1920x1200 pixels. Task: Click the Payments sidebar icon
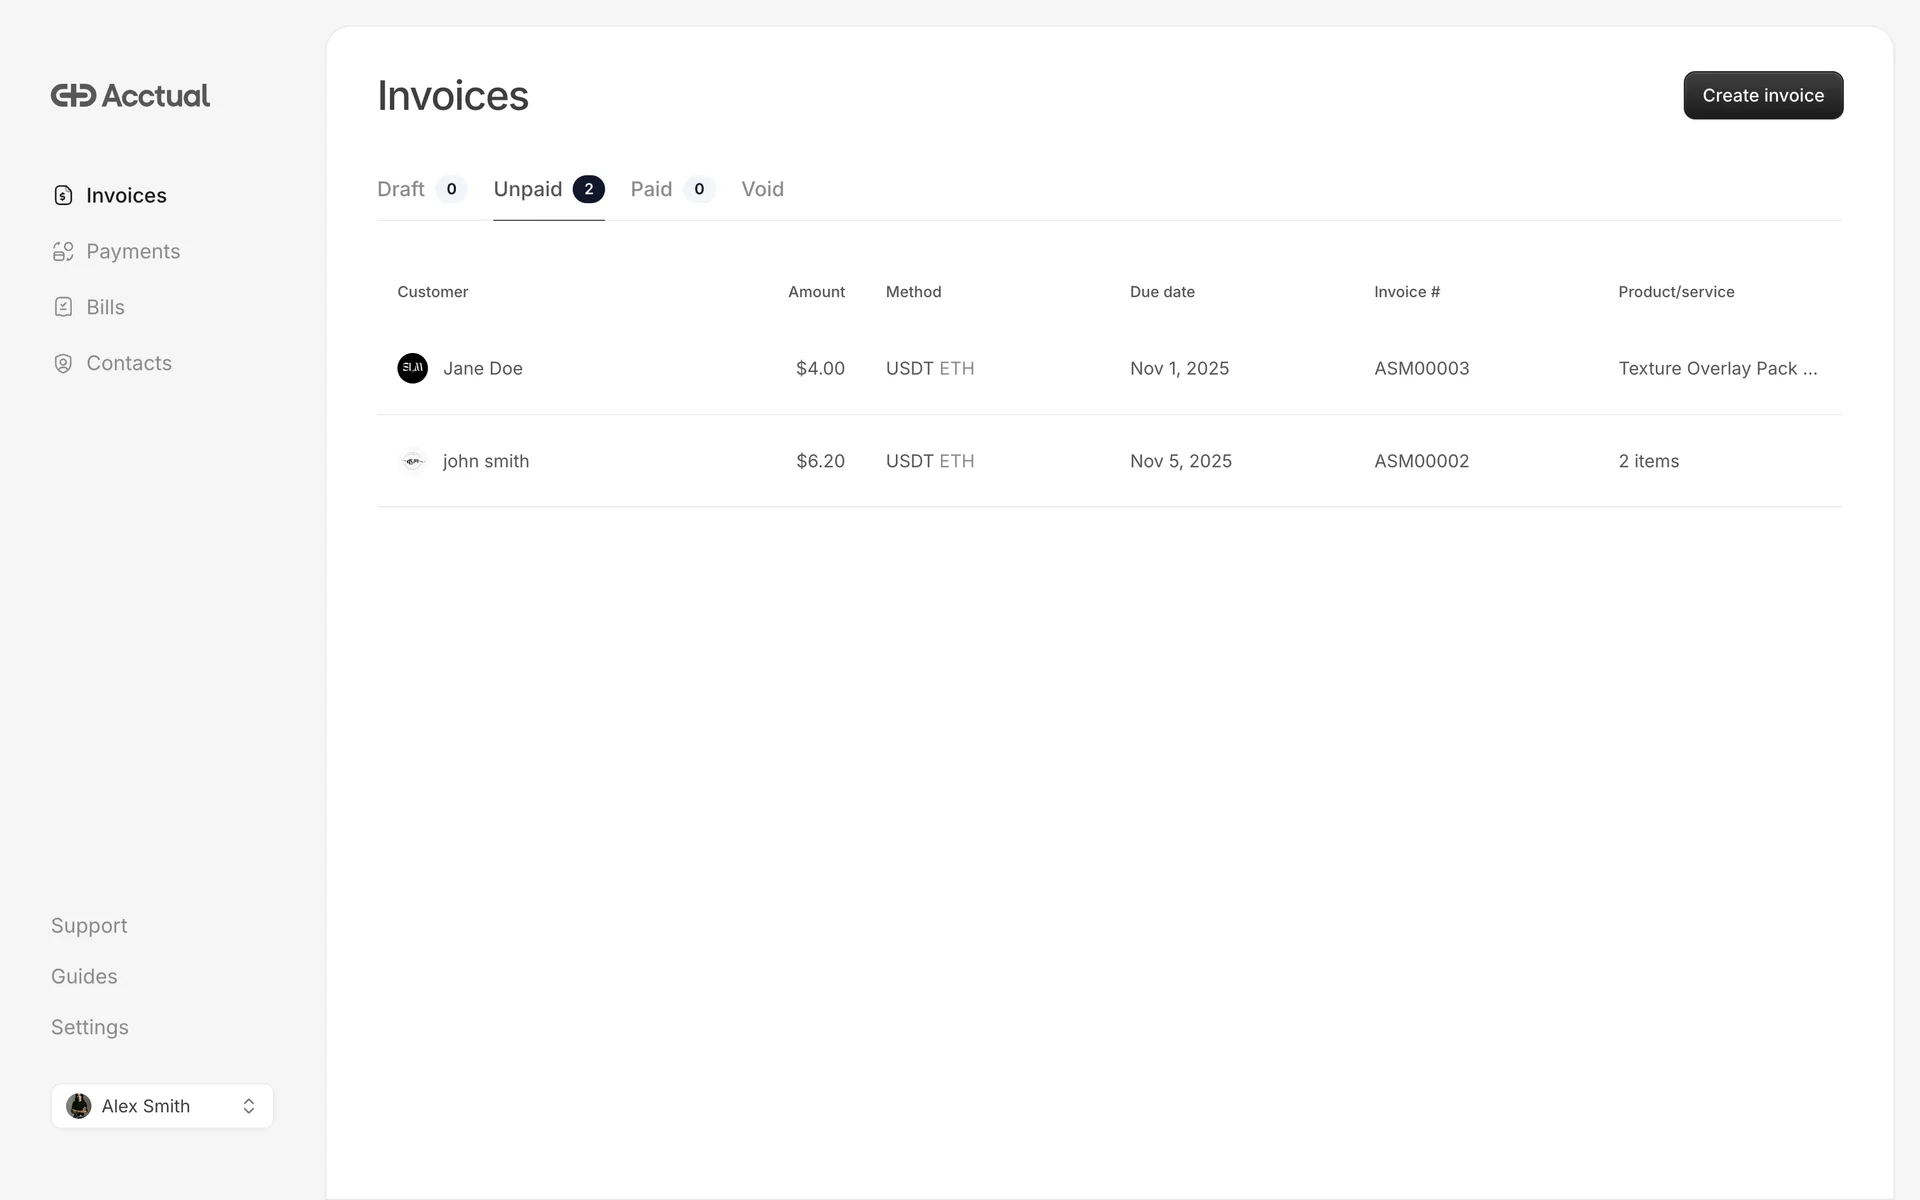pyautogui.click(x=63, y=251)
